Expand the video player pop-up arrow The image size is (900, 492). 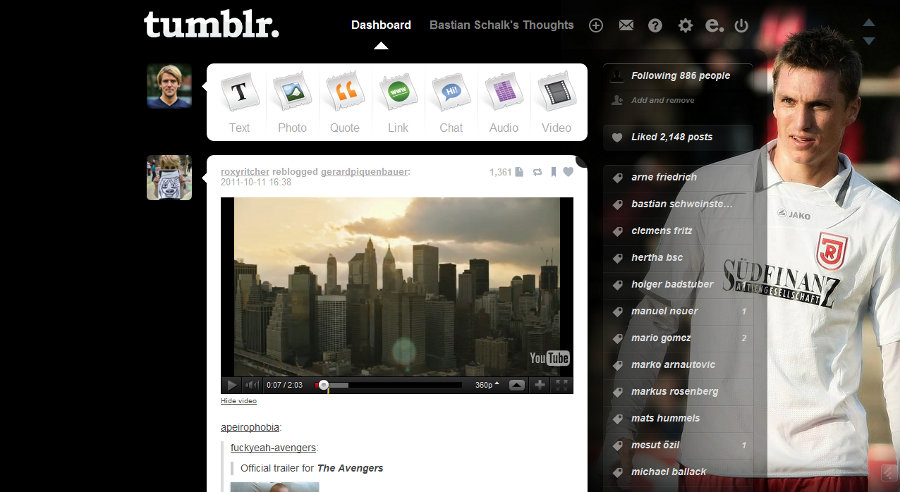point(517,385)
